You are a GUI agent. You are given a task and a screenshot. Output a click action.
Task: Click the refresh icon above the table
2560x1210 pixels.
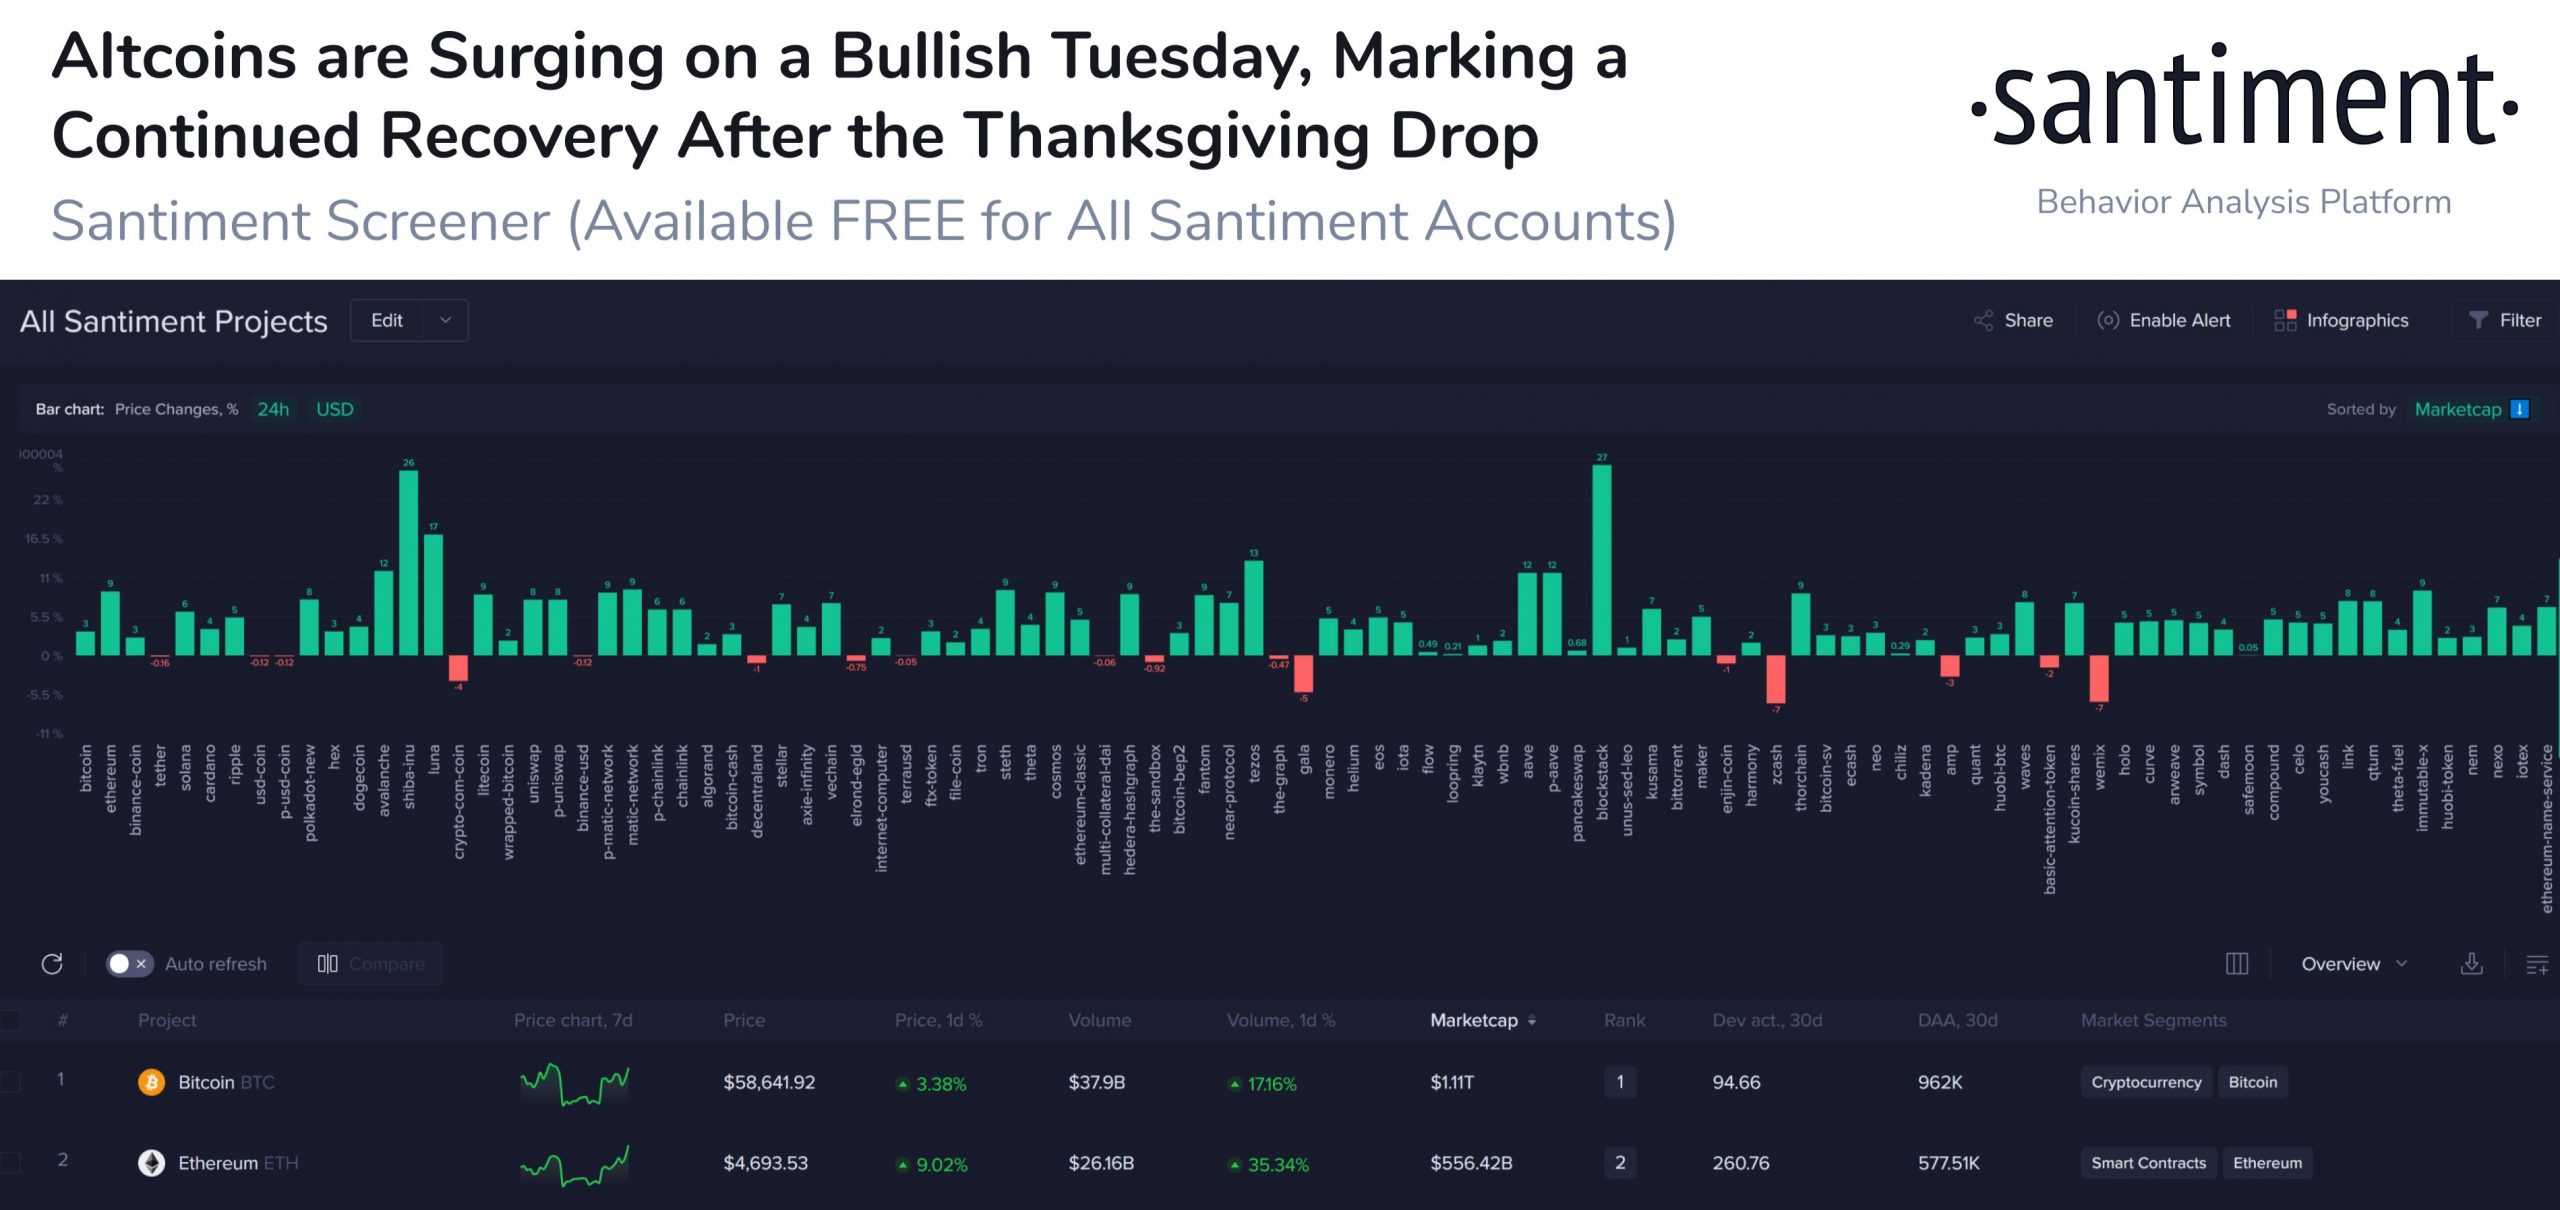click(51, 963)
